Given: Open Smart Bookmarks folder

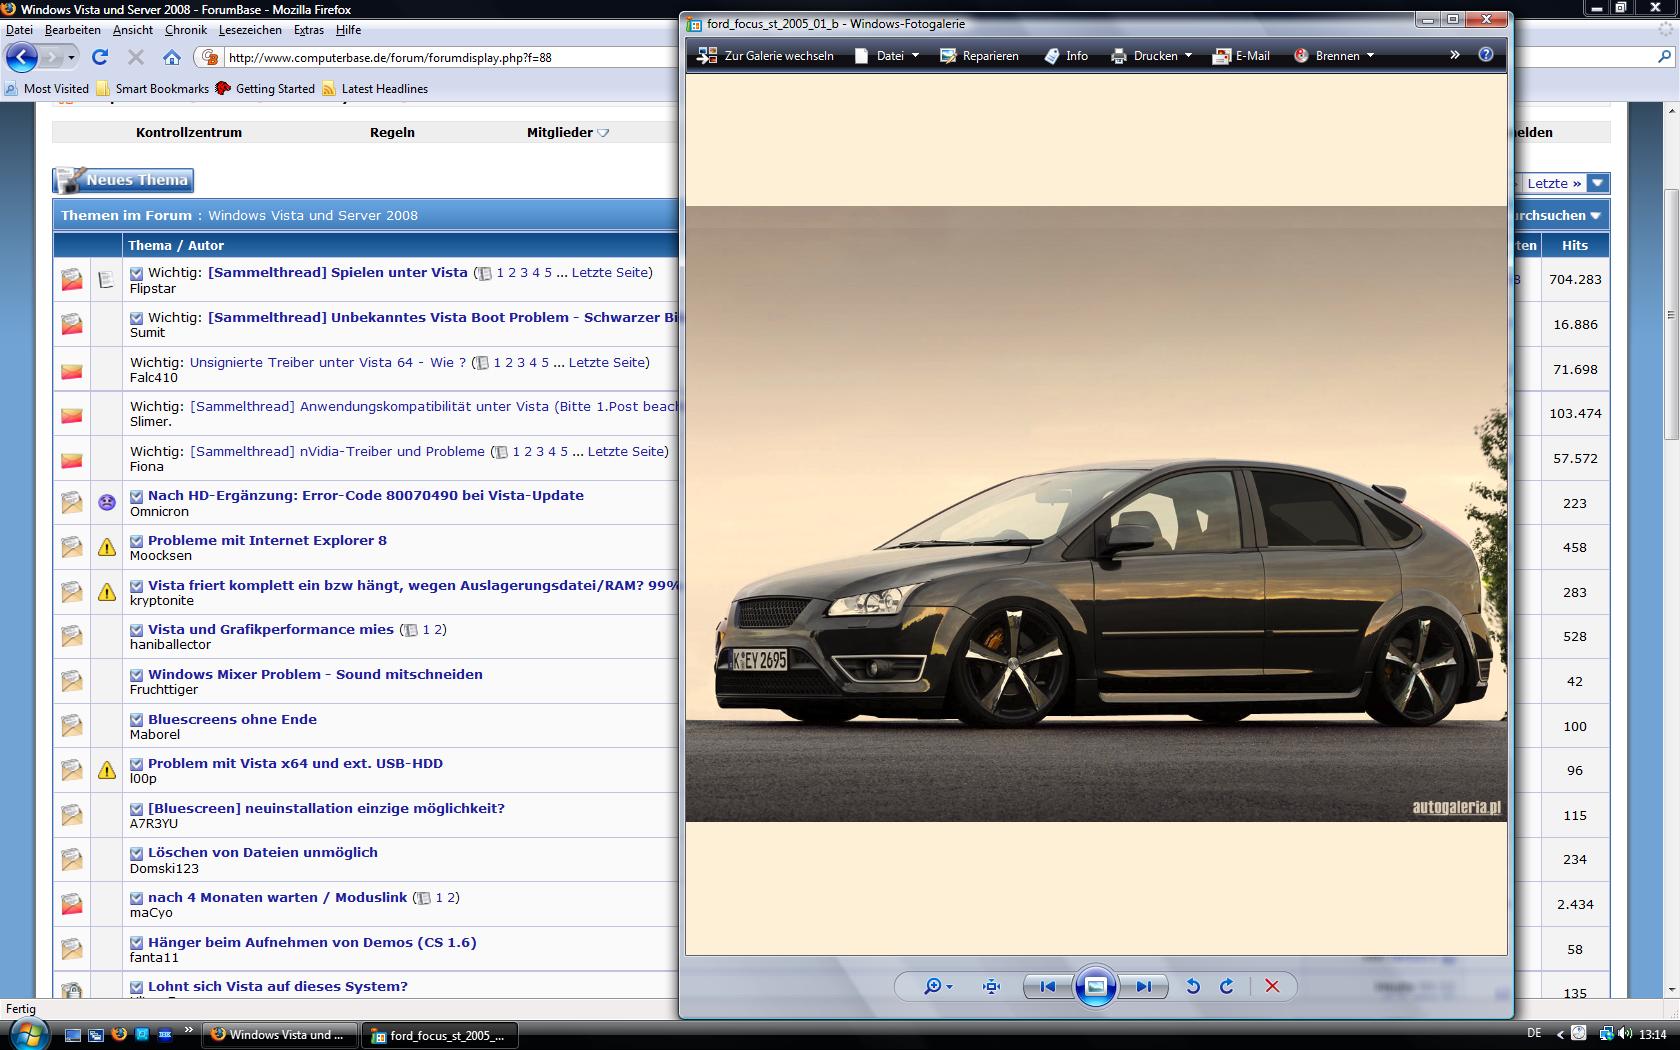Looking at the screenshot, I should pos(153,88).
